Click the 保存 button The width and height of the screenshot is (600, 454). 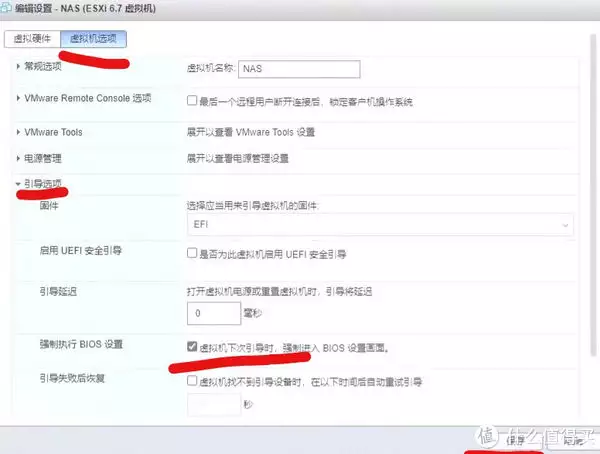(515, 440)
